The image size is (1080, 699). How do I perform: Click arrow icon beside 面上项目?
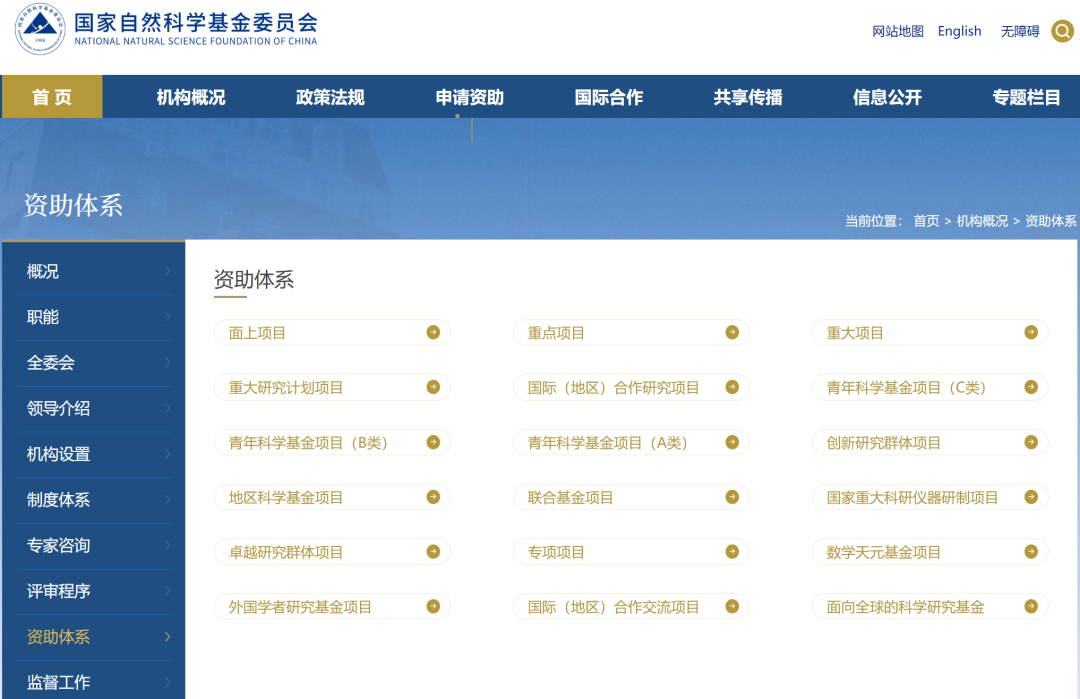[433, 332]
